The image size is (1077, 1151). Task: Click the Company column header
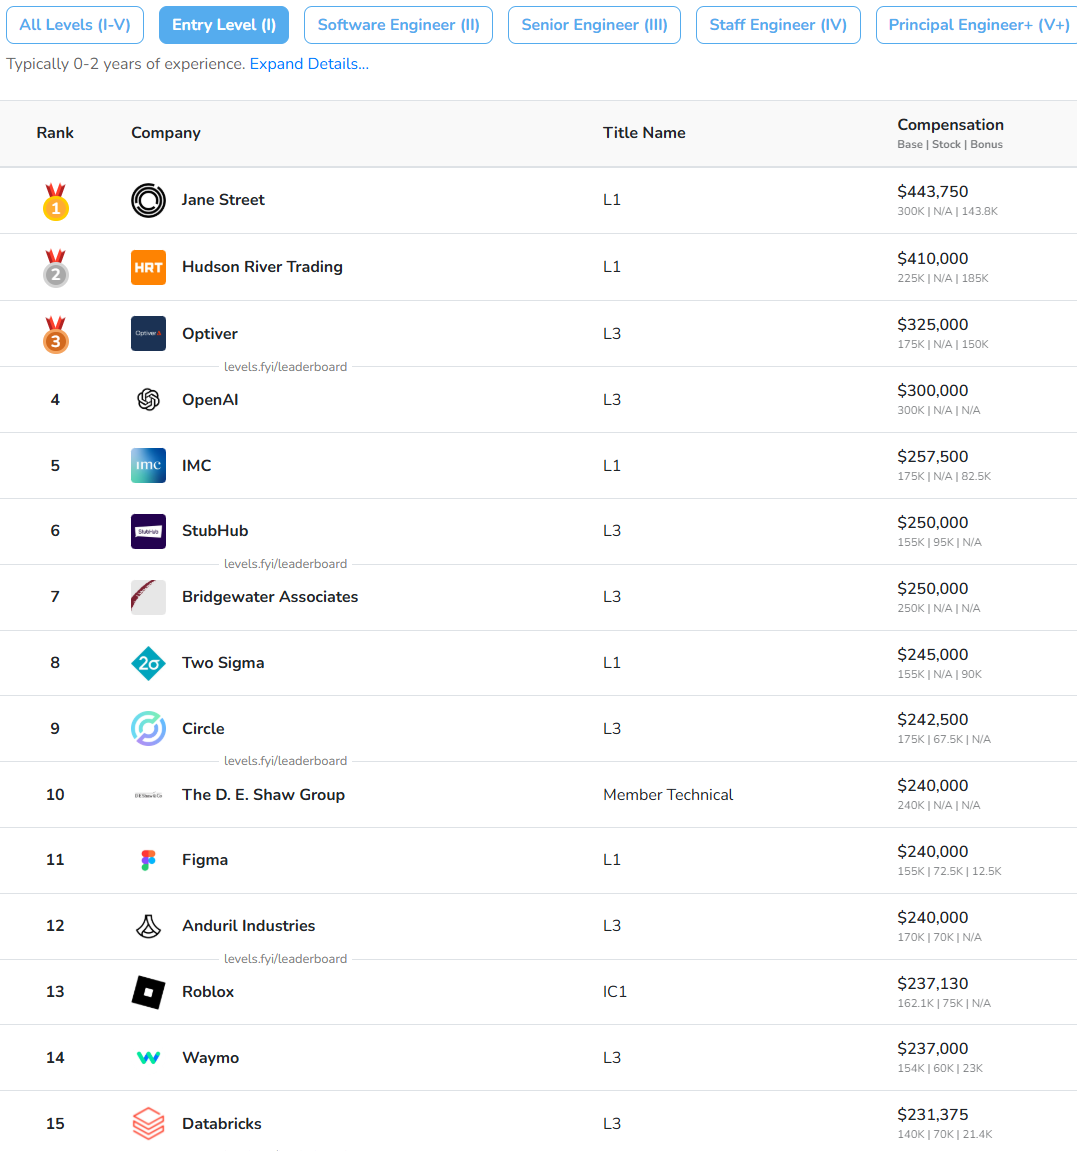pos(166,133)
